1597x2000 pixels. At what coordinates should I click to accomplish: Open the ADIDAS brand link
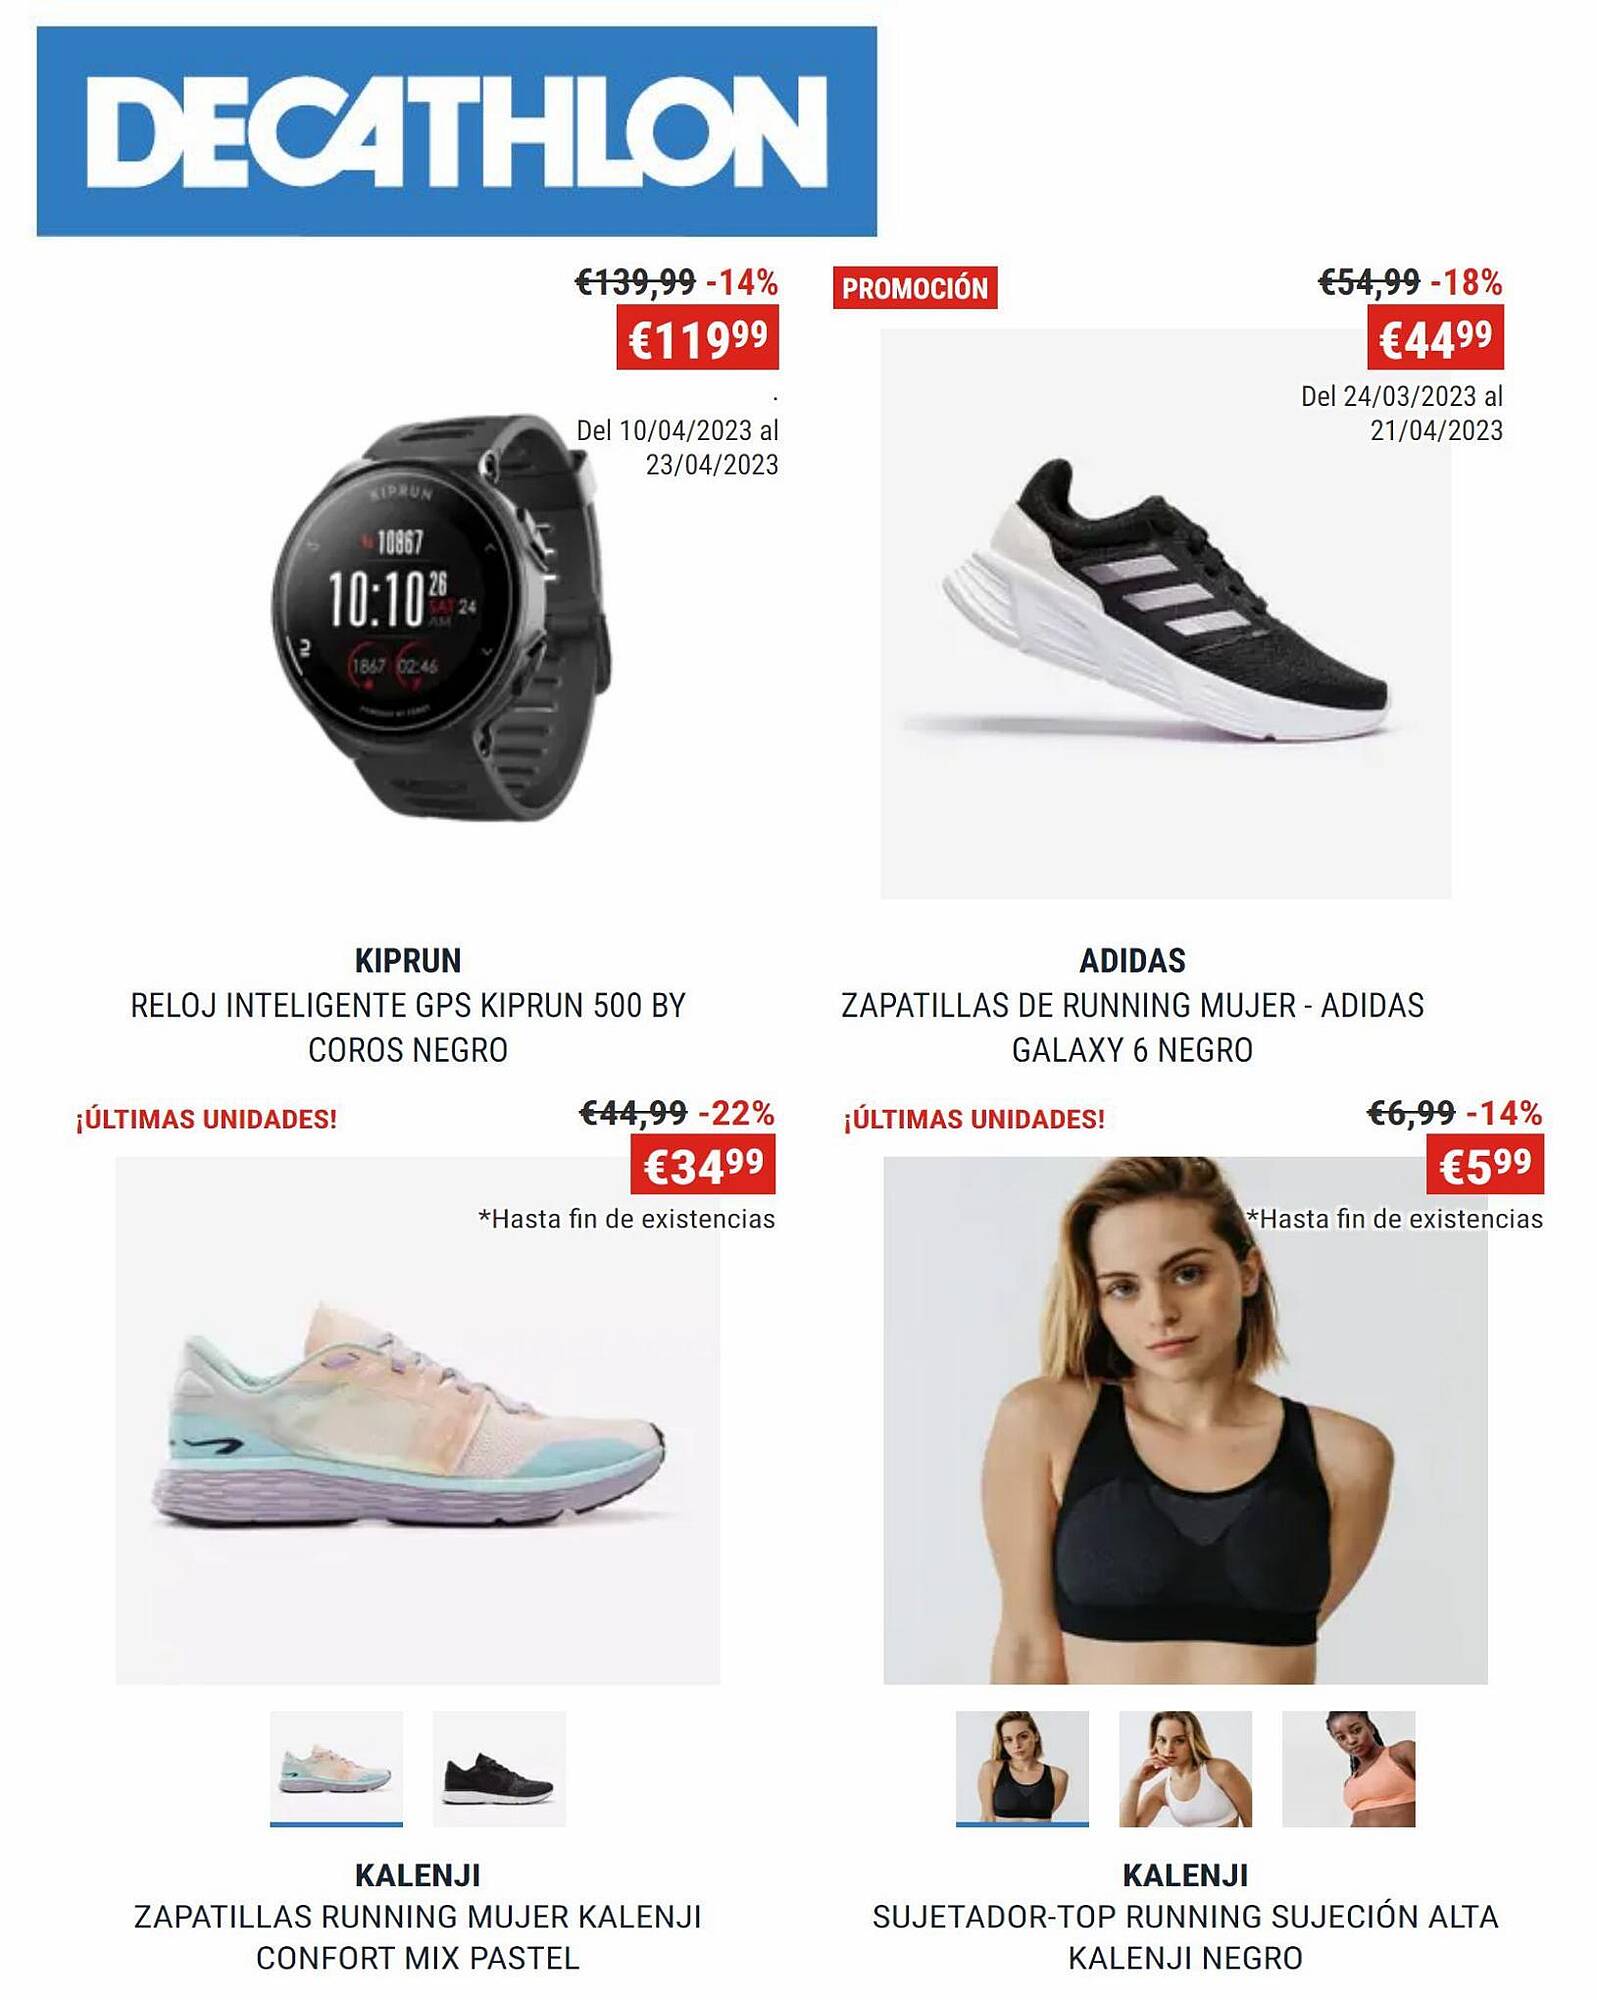tap(1132, 960)
